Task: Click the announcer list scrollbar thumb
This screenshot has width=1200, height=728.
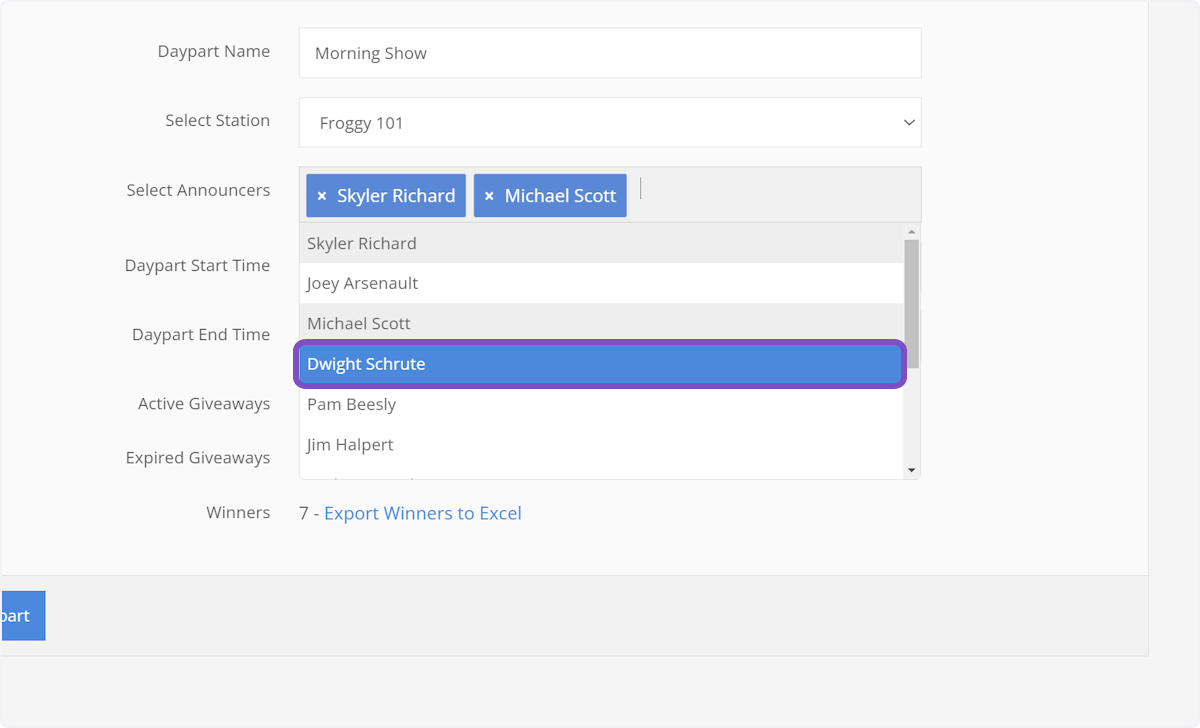Action: pyautogui.click(x=910, y=300)
